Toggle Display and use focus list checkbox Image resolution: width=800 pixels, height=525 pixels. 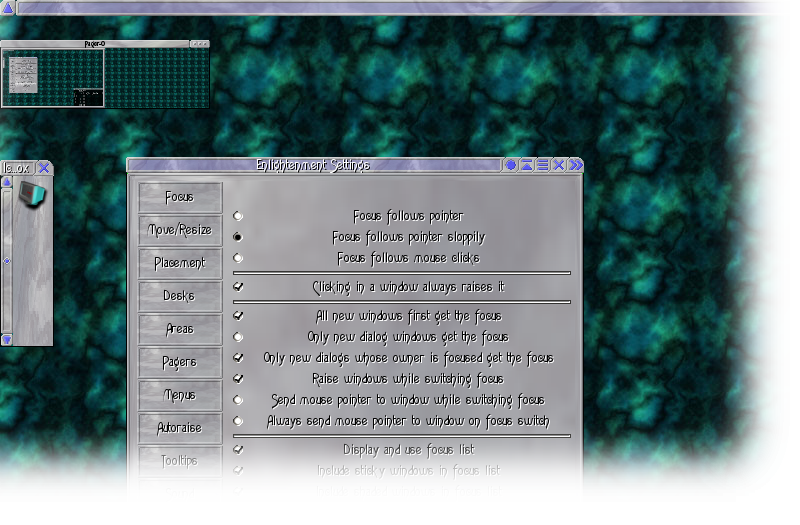pyautogui.click(x=238, y=449)
